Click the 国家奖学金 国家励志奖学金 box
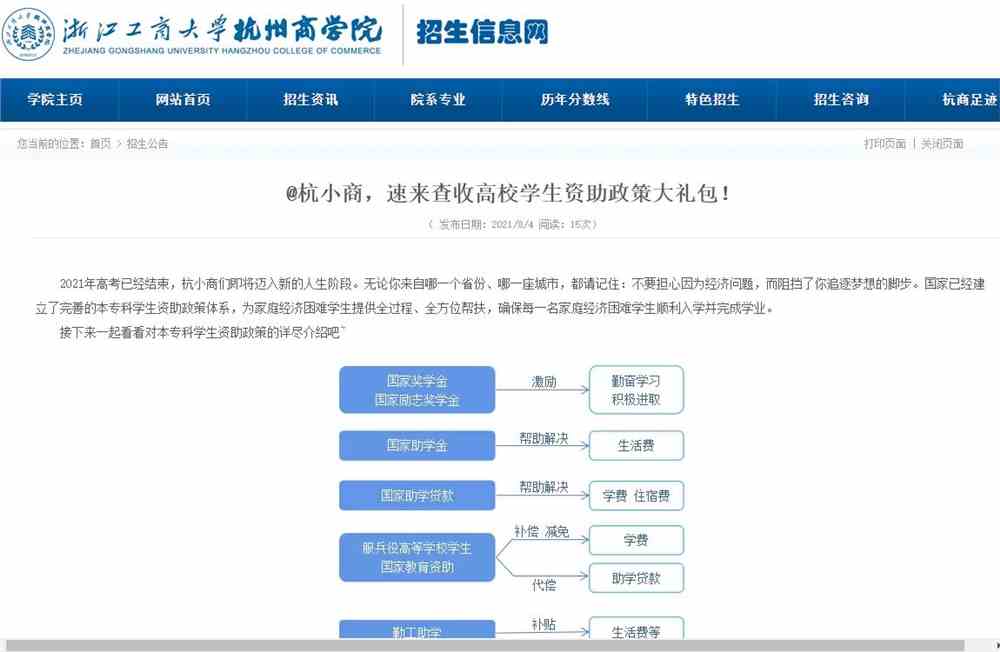Screen dimensions: 1000x652 coord(417,390)
